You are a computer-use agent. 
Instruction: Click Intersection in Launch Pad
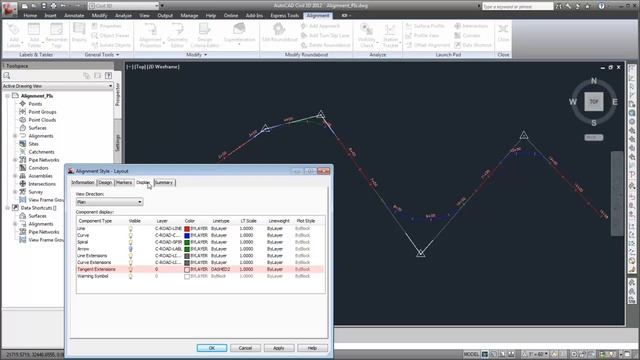(471, 26)
